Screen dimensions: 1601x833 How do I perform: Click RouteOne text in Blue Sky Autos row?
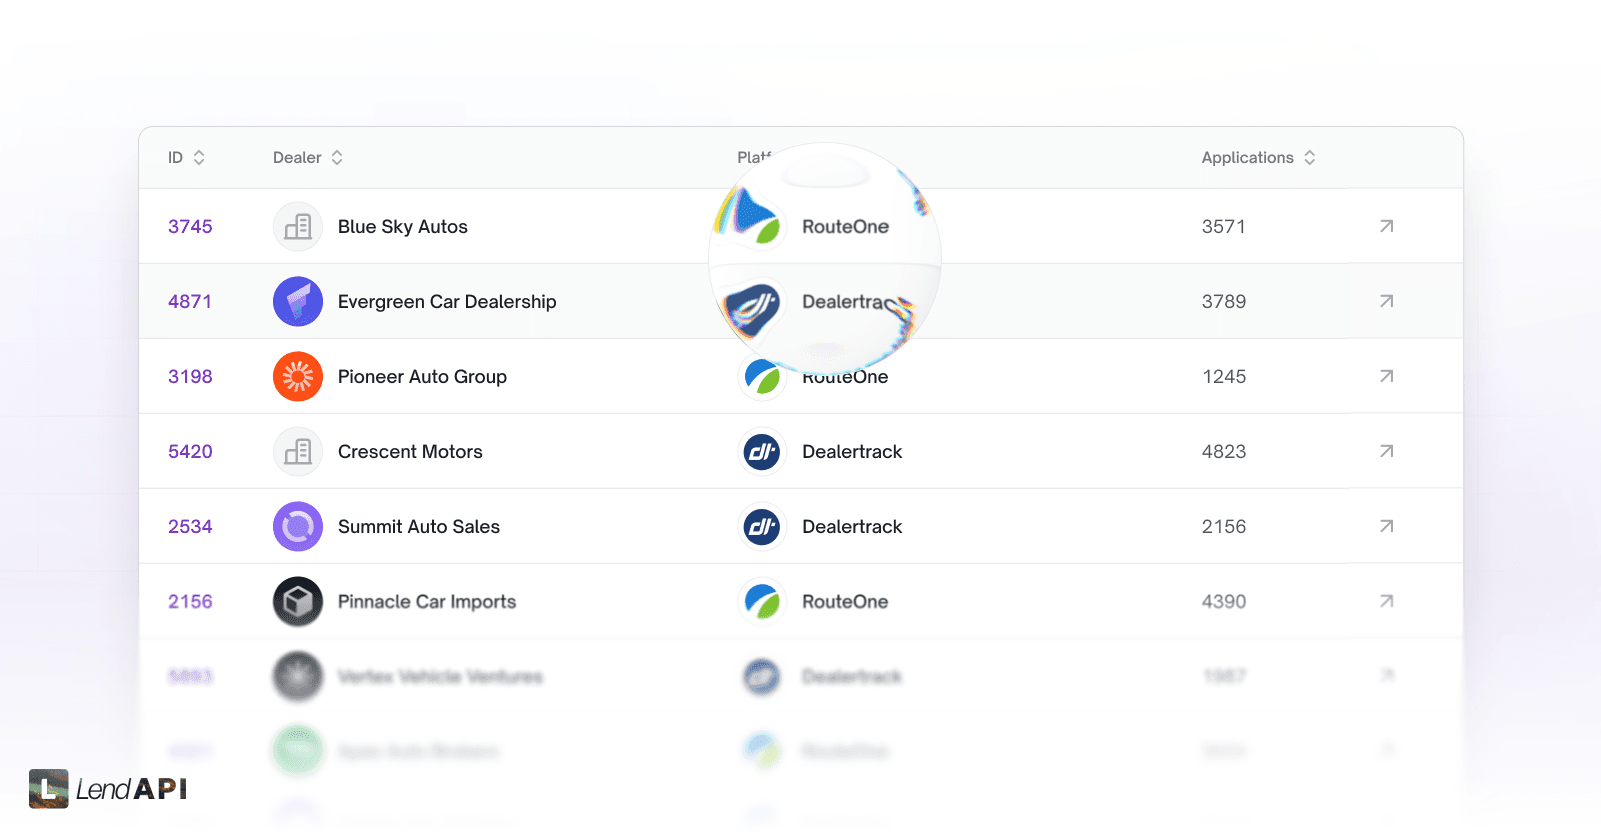(x=845, y=227)
